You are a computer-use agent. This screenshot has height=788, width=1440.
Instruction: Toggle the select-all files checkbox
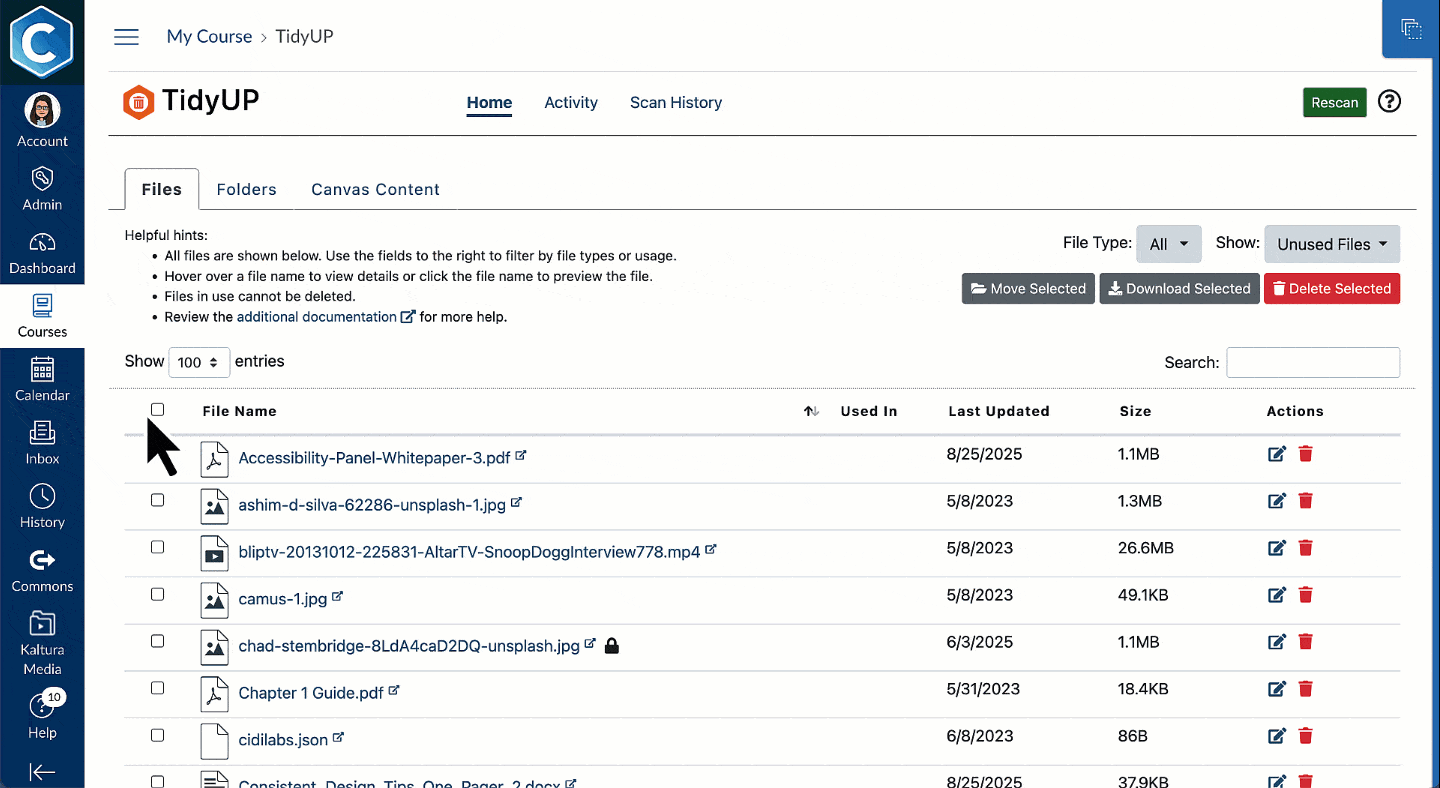pyautogui.click(x=157, y=410)
